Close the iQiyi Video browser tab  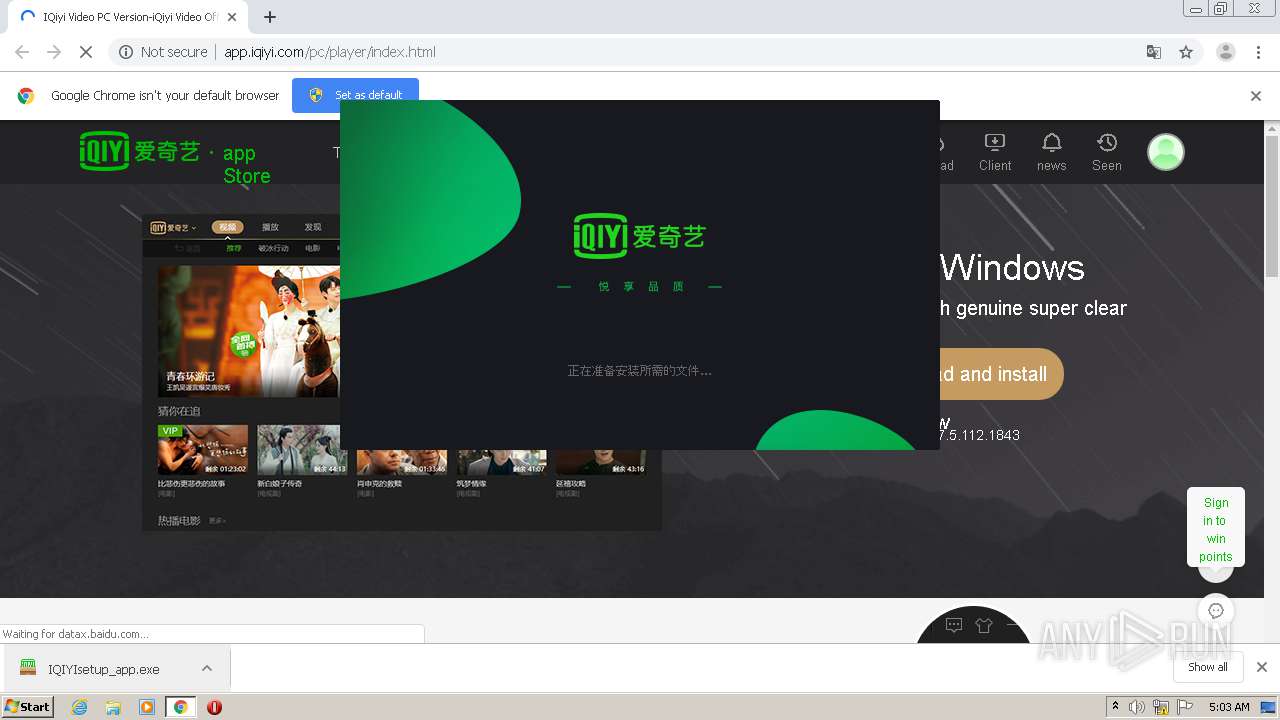pyautogui.click(x=232, y=17)
